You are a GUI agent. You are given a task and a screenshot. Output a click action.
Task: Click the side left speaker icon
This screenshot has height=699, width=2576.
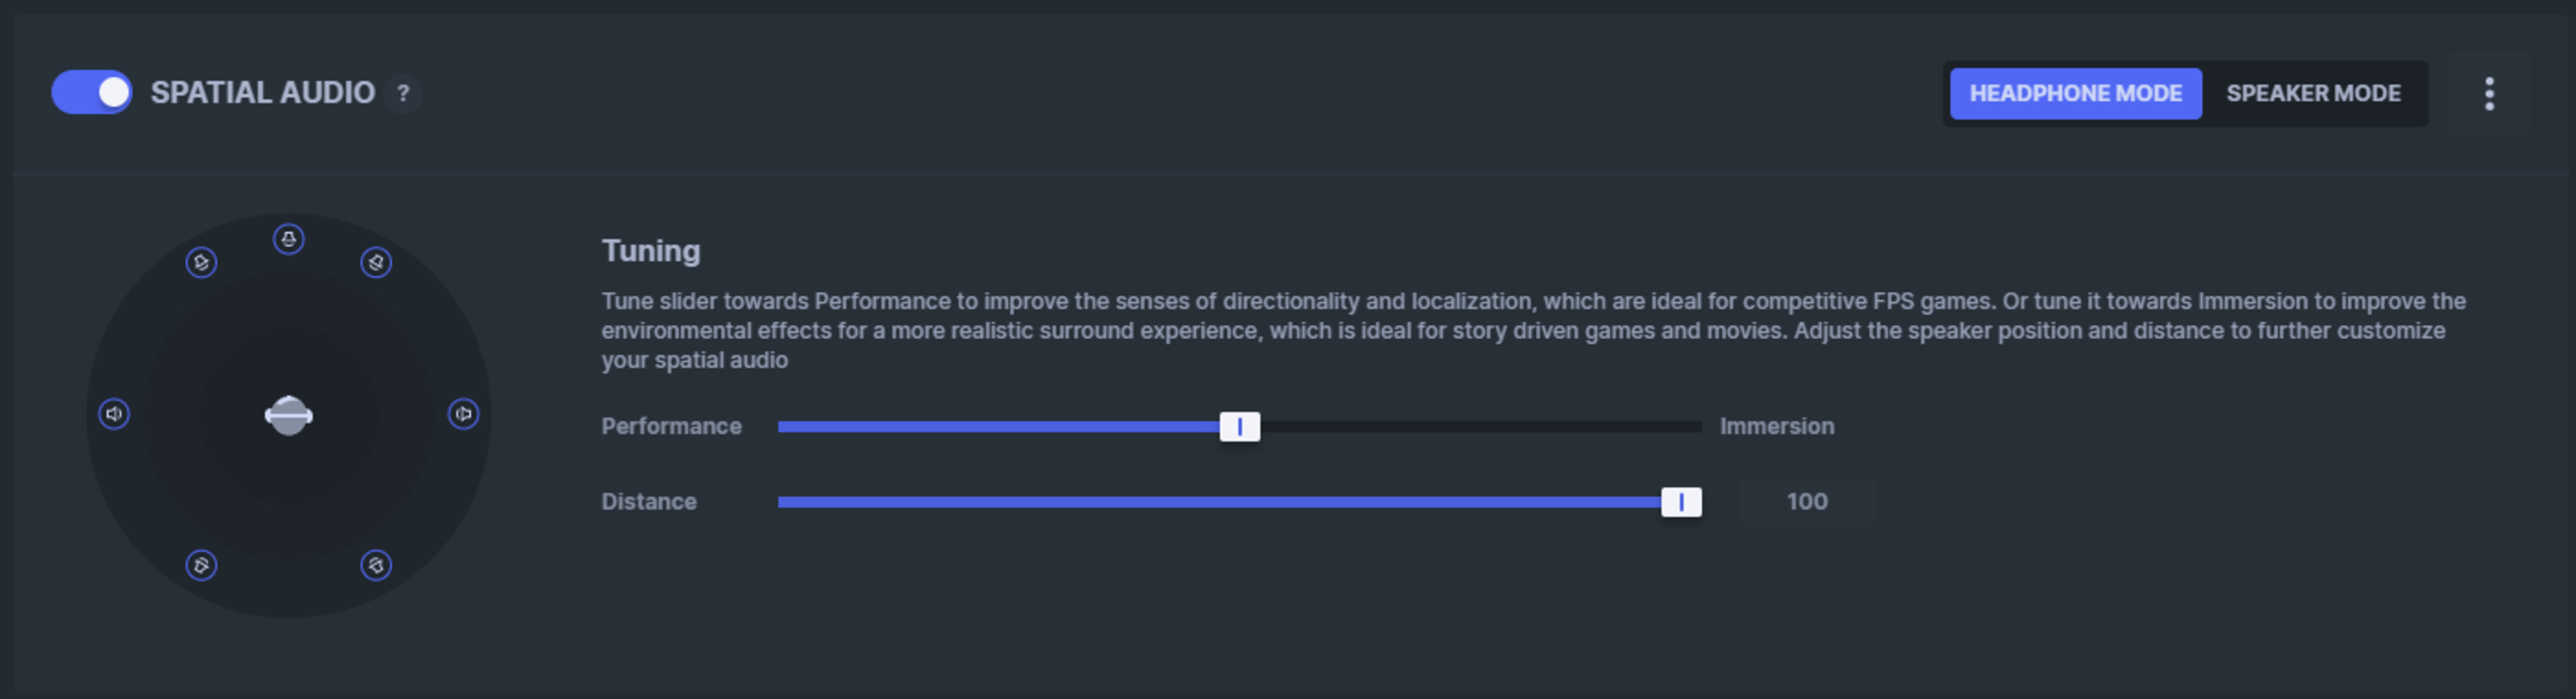tap(114, 414)
